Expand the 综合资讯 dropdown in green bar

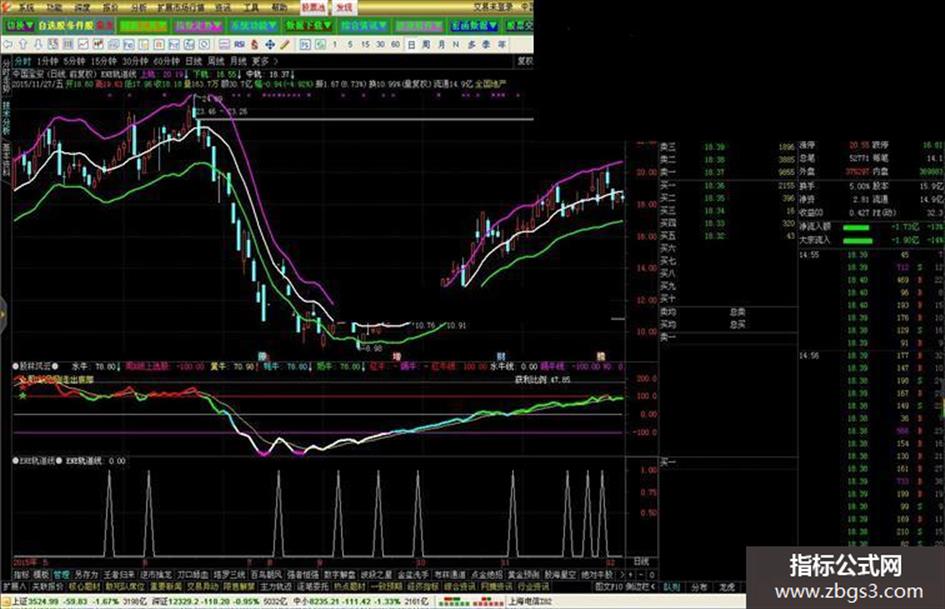pos(363,25)
